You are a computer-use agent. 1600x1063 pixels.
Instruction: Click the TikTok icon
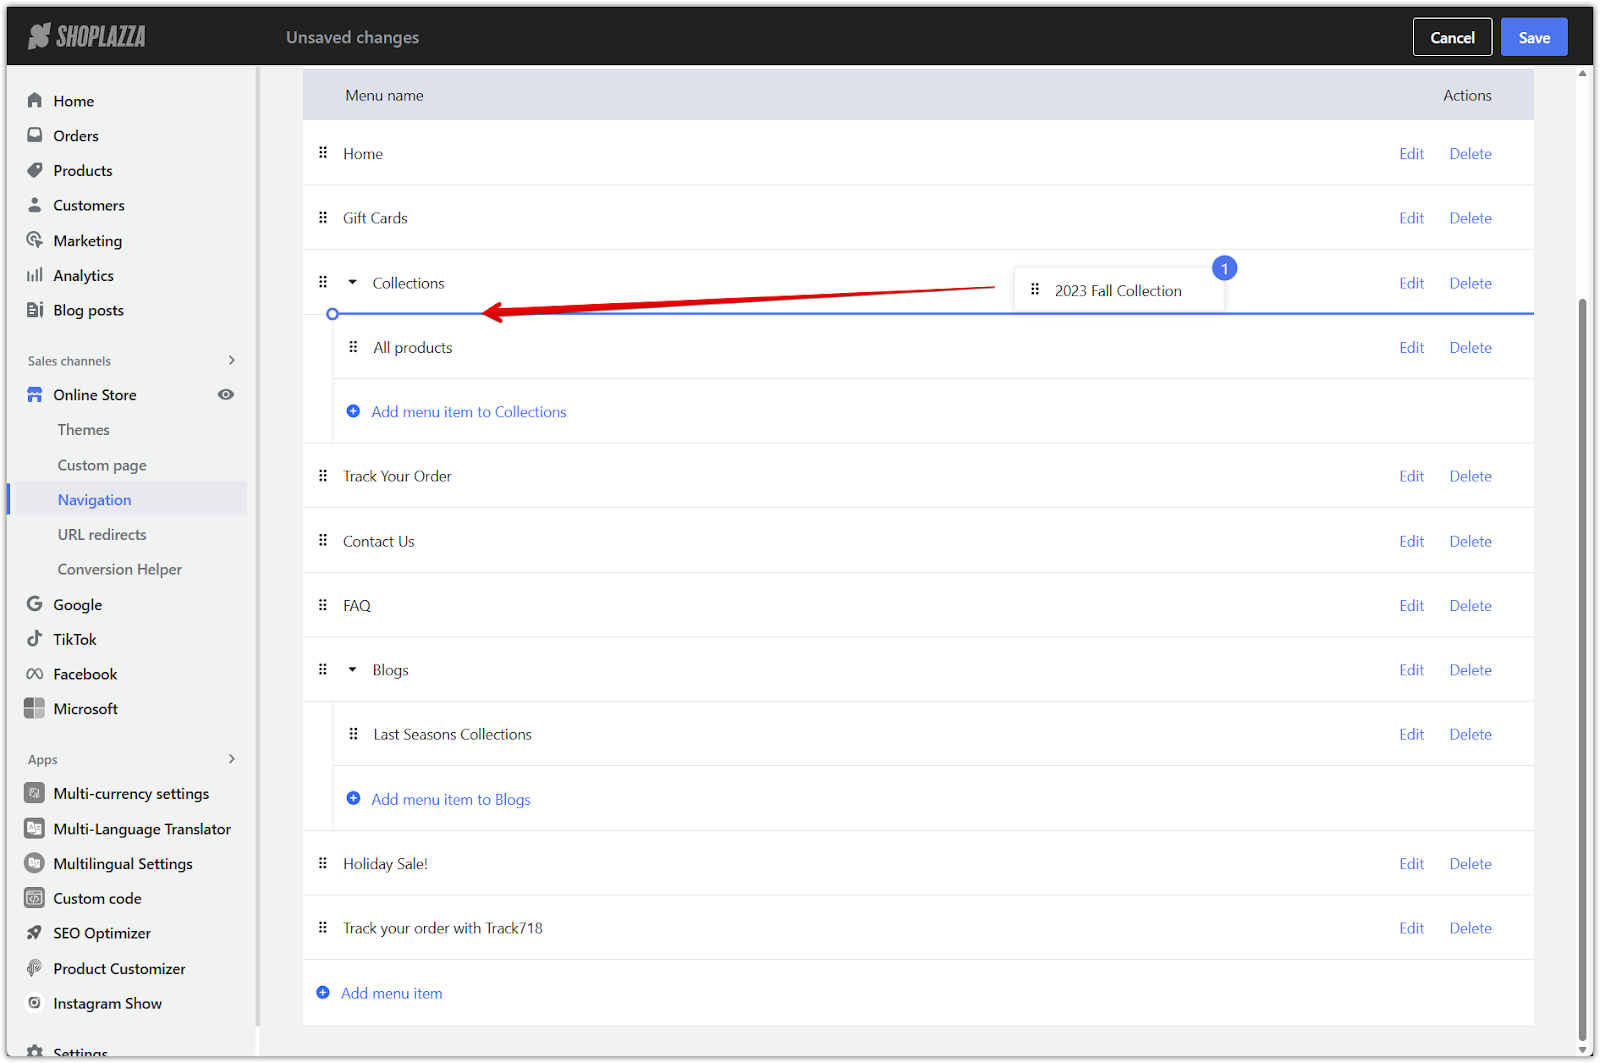tap(35, 639)
